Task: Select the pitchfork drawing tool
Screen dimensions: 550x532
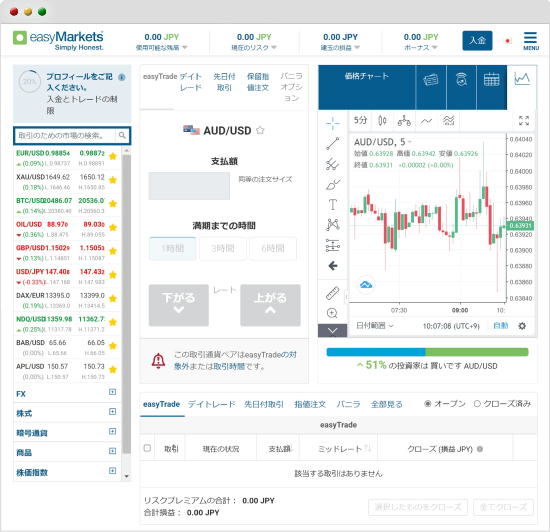Action: pos(333,164)
